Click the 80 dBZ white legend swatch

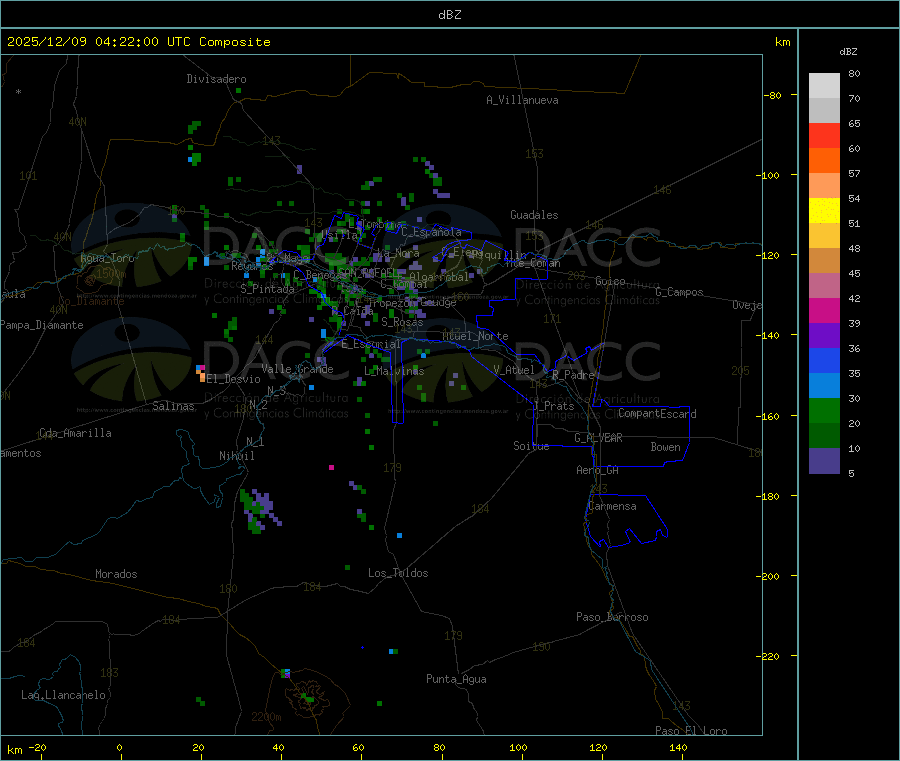(x=824, y=86)
